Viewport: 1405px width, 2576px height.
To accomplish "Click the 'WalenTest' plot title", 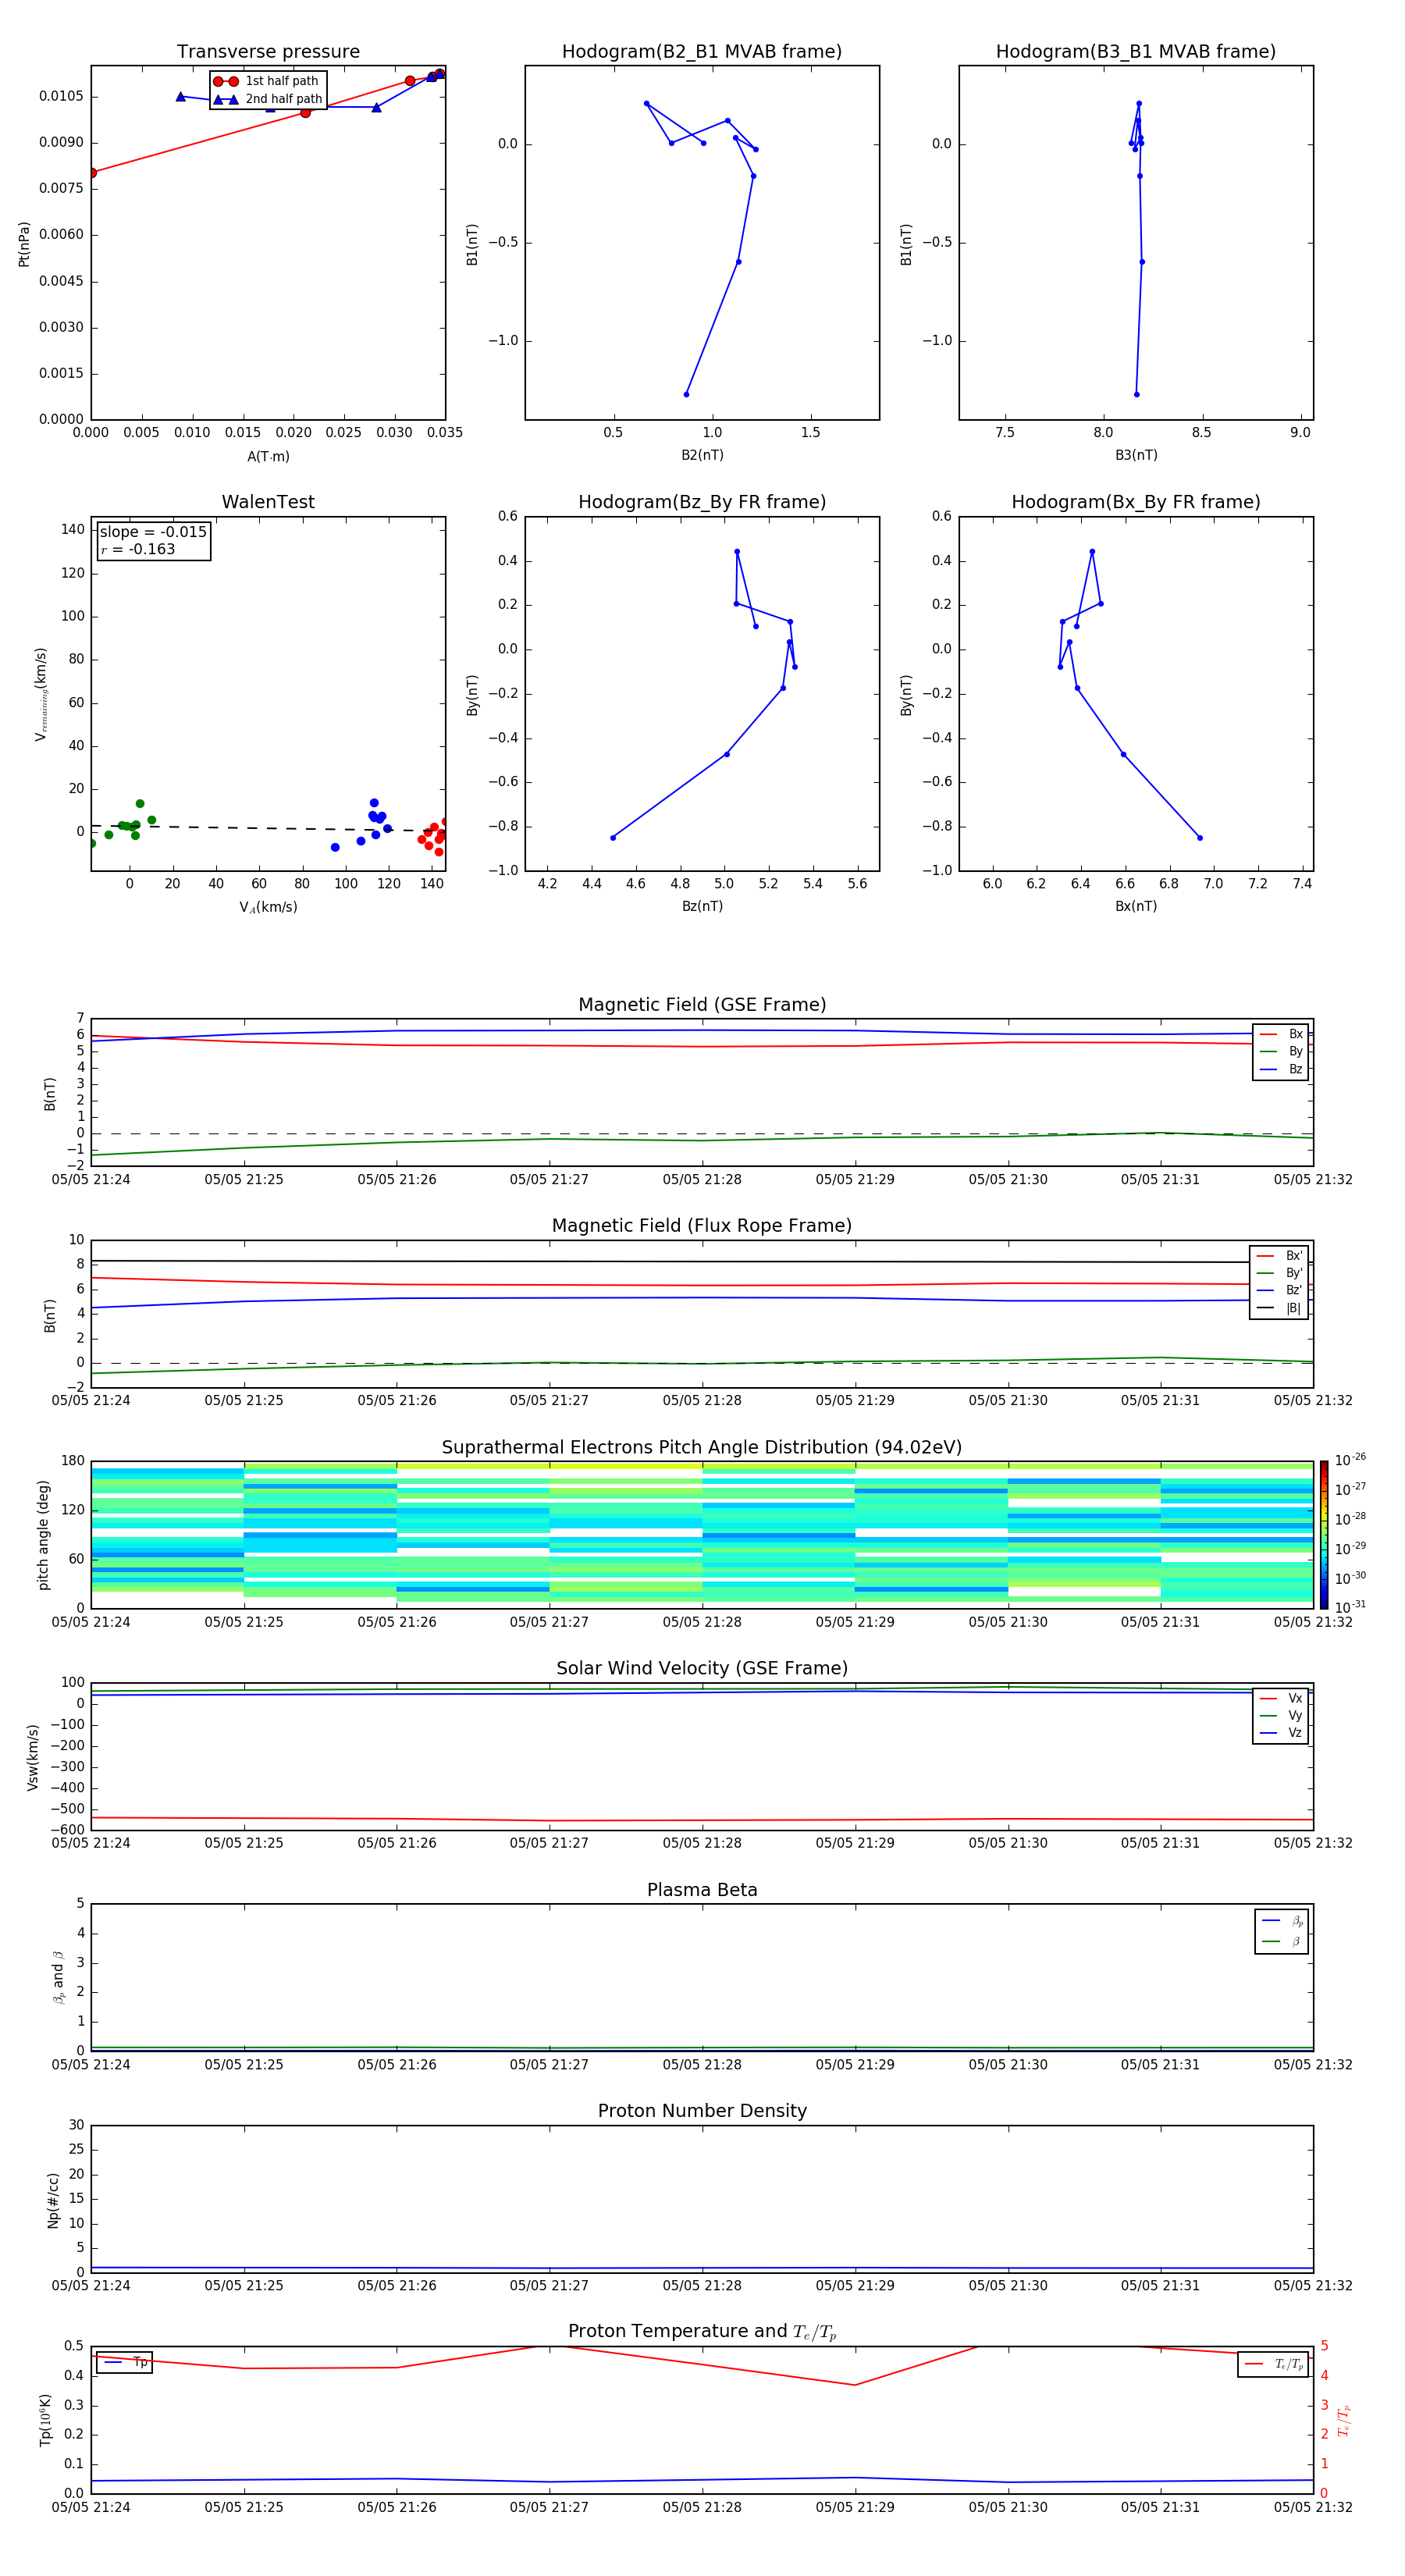I will point(268,502).
